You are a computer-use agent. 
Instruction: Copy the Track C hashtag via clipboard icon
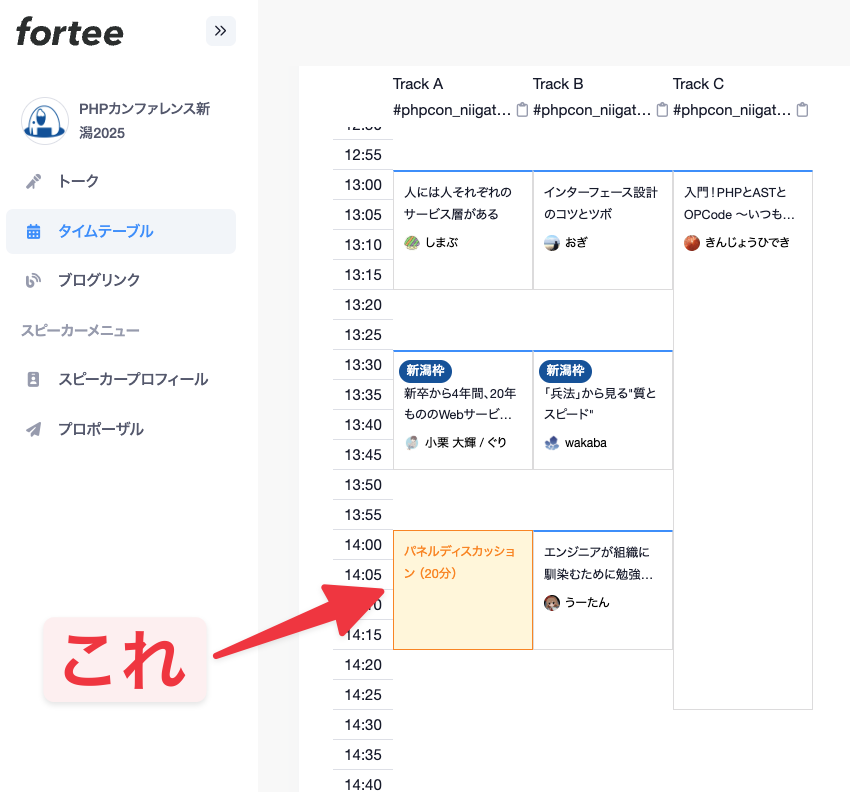click(x=802, y=110)
